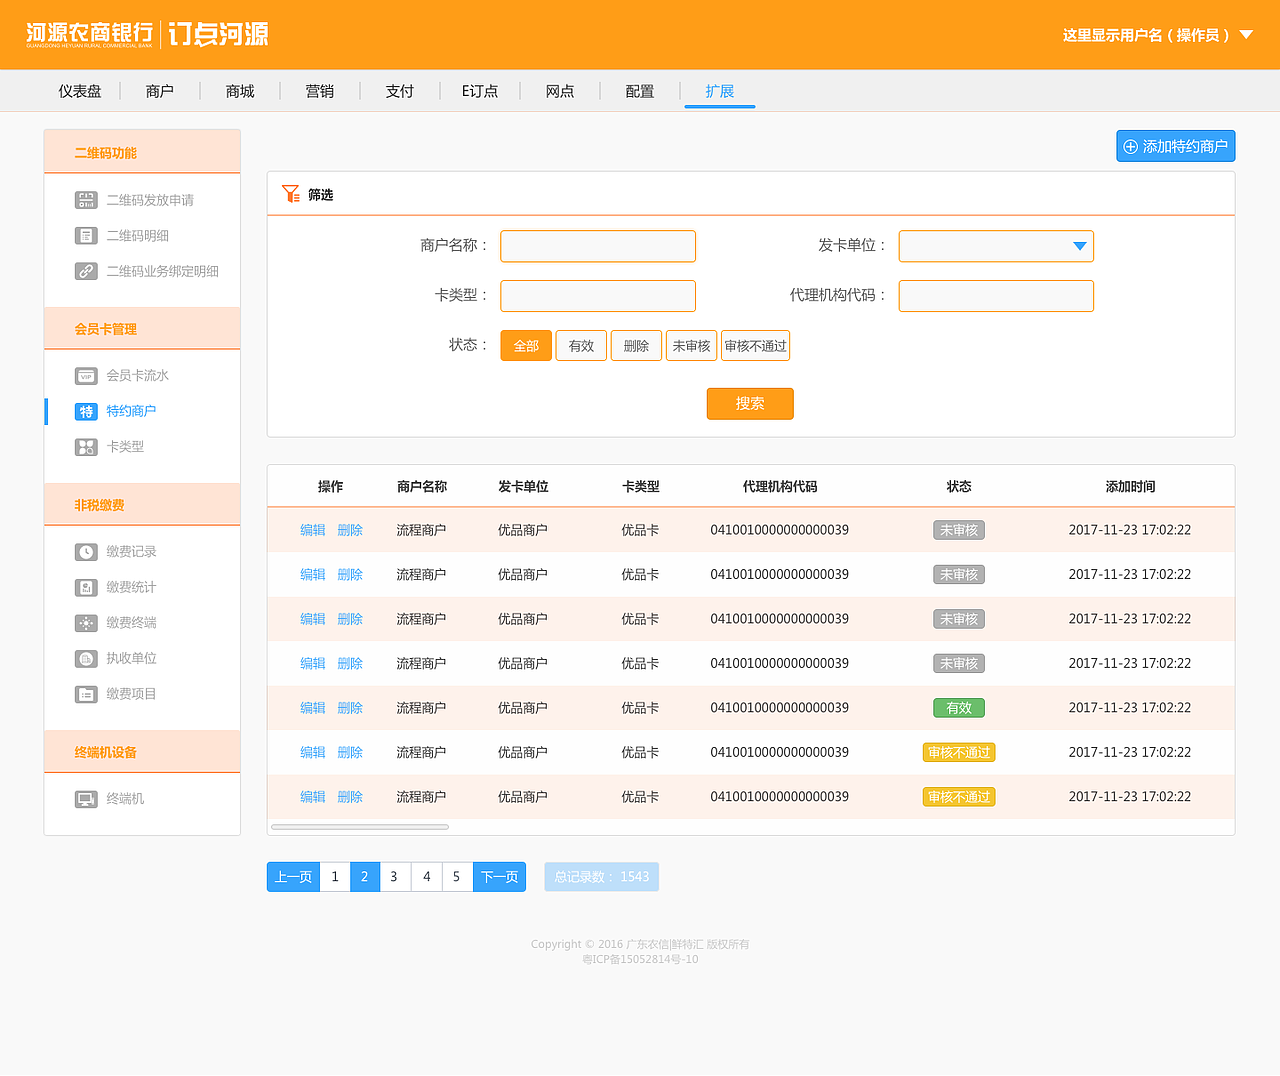Switch to the 商城 tab
The height and width of the screenshot is (1076, 1280).
point(240,91)
